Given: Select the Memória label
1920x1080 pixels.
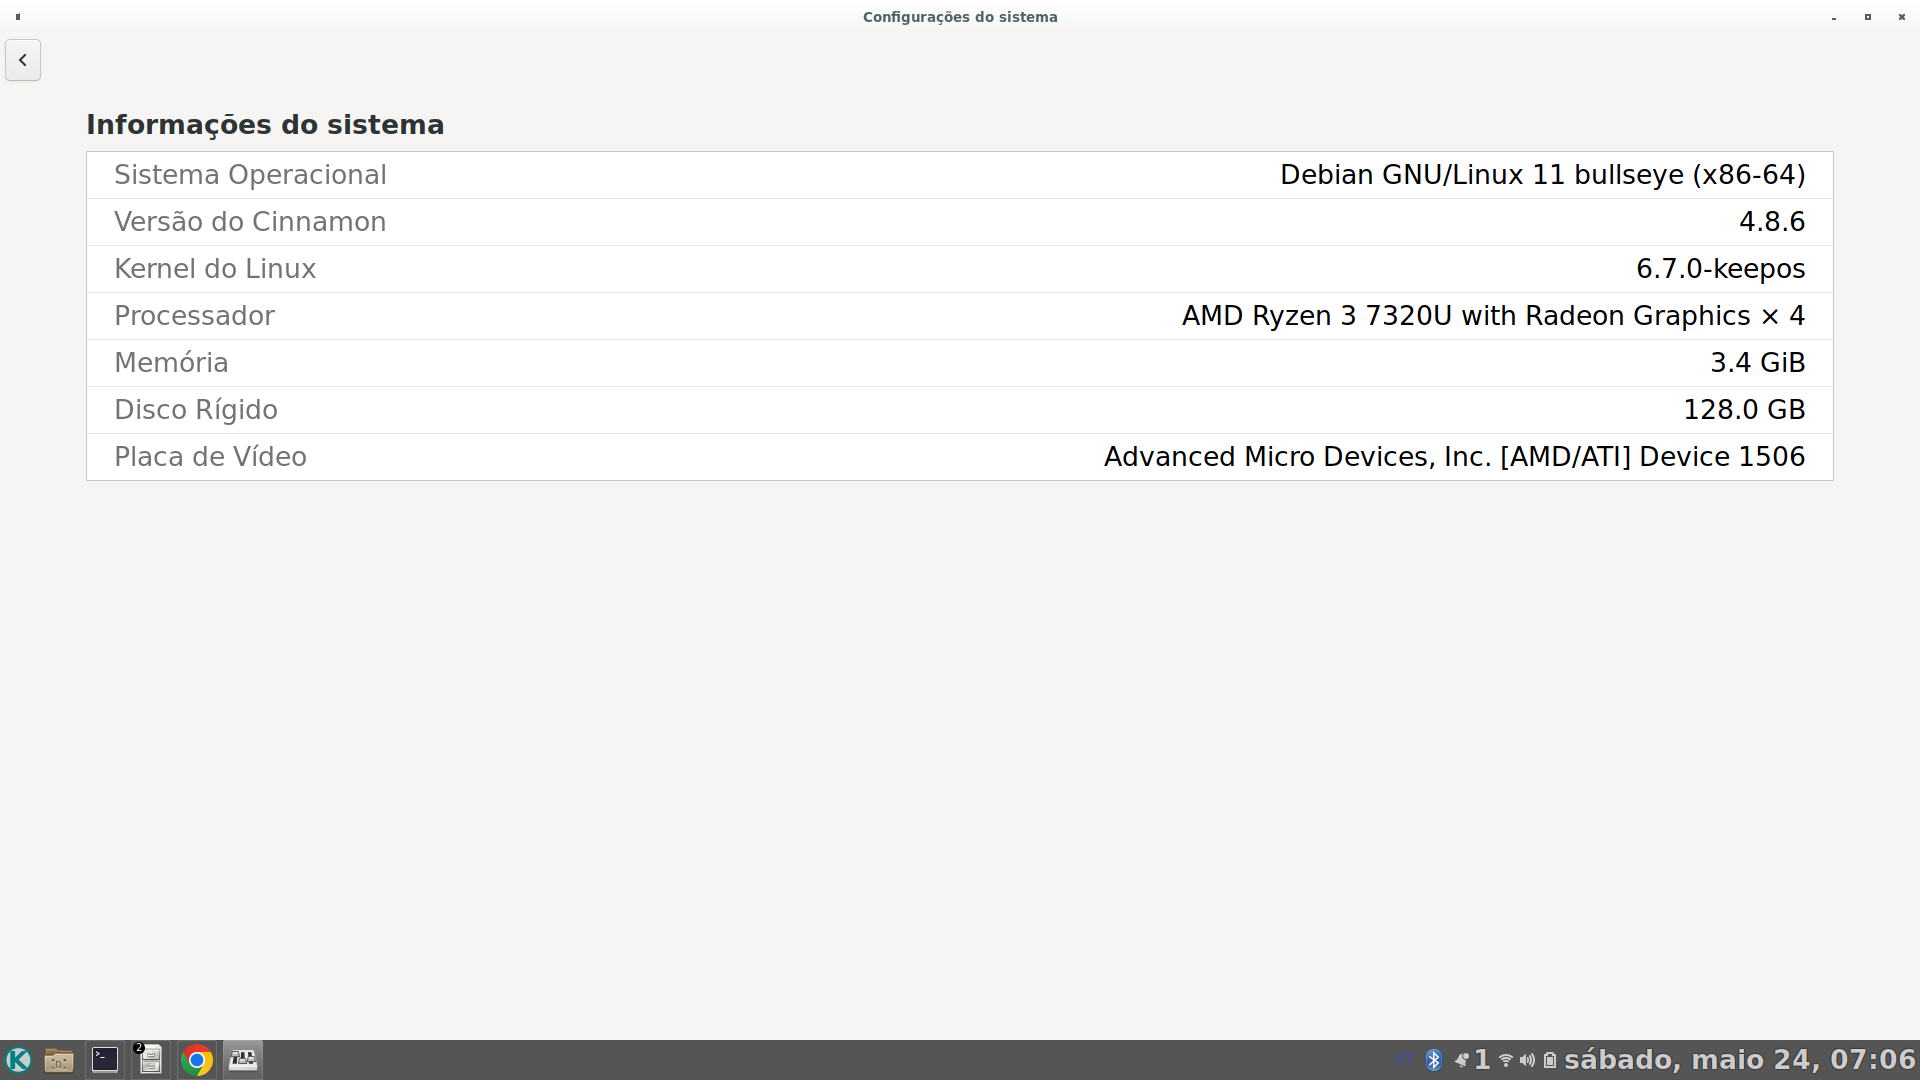Looking at the screenshot, I should pos(171,363).
